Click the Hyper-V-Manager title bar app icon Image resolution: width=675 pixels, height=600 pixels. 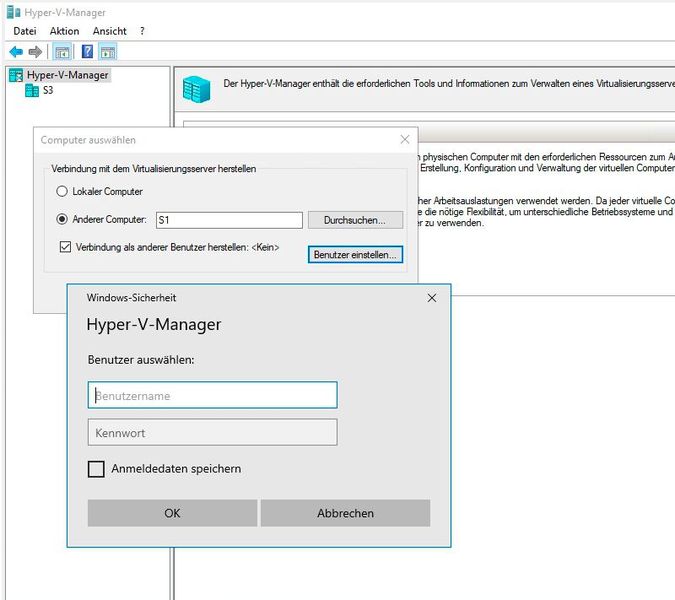point(13,12)
